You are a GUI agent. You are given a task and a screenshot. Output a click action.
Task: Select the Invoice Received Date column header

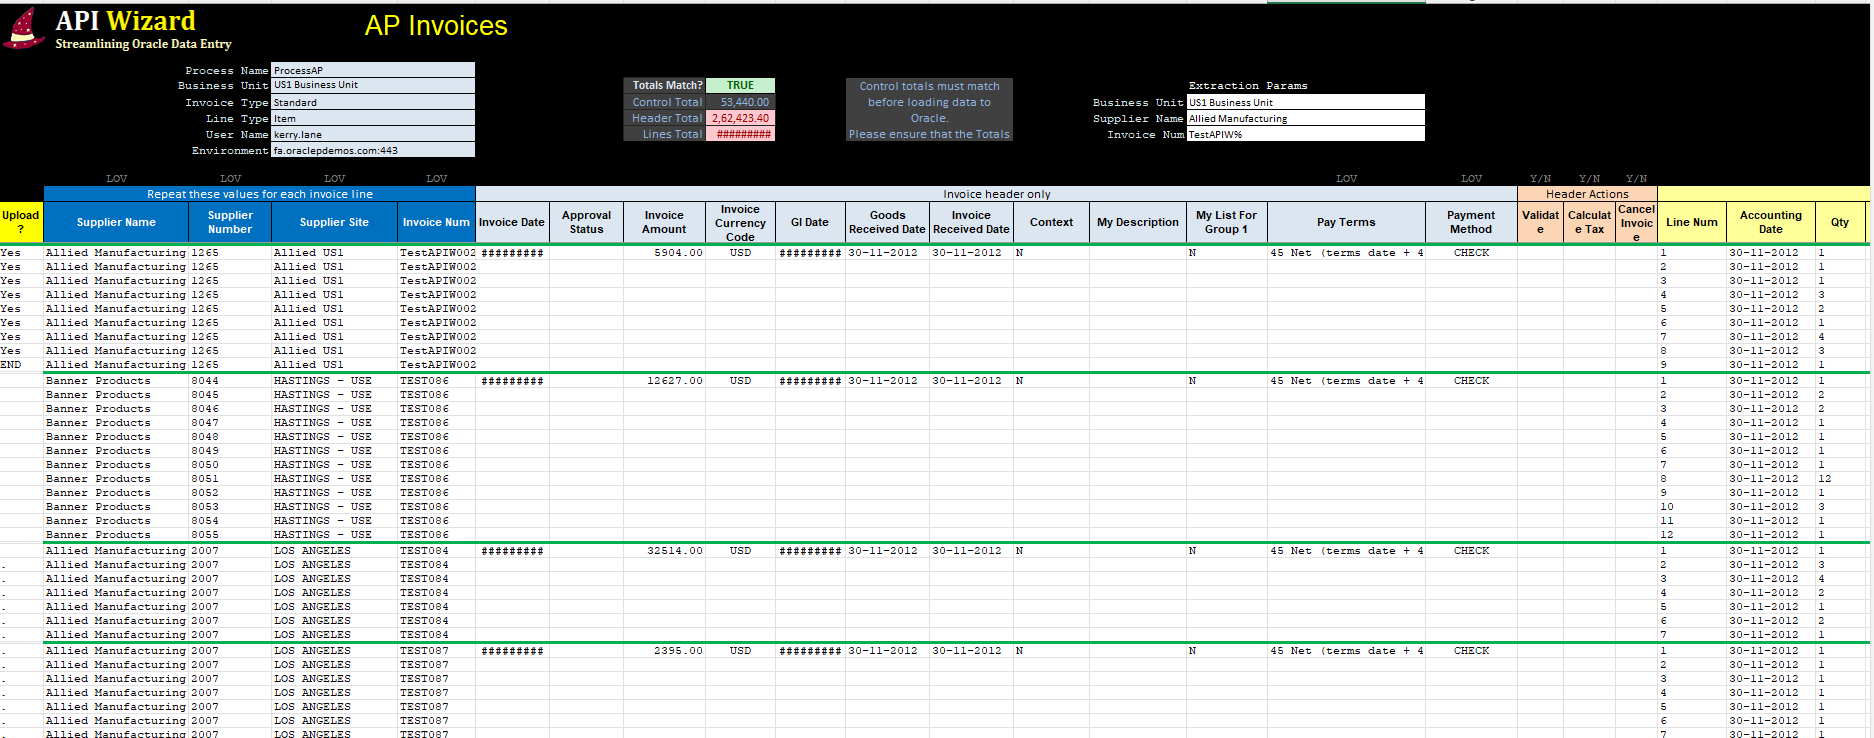pyautogui.click(x=971, y=222)
